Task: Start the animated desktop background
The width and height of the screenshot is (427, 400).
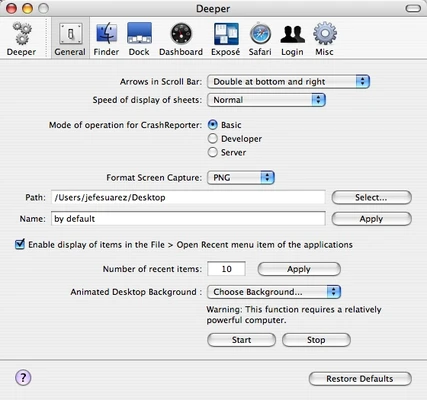Action: pos(241,340)
